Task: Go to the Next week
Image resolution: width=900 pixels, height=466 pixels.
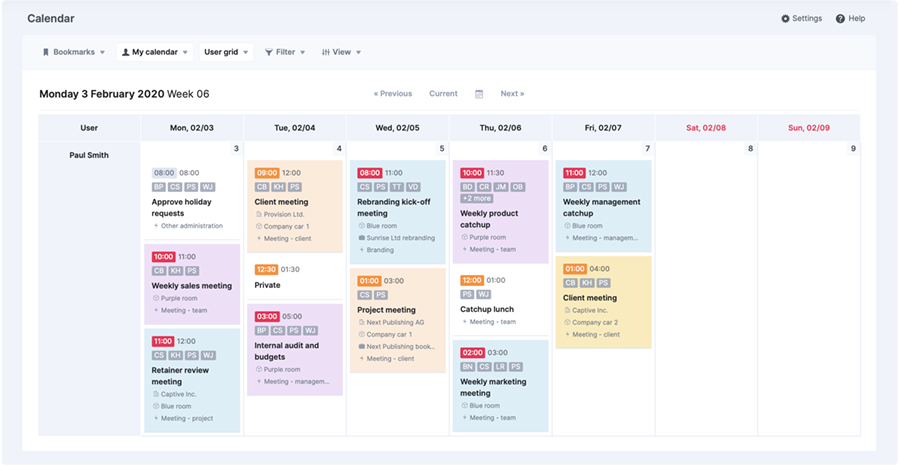Action: [512, 94]
